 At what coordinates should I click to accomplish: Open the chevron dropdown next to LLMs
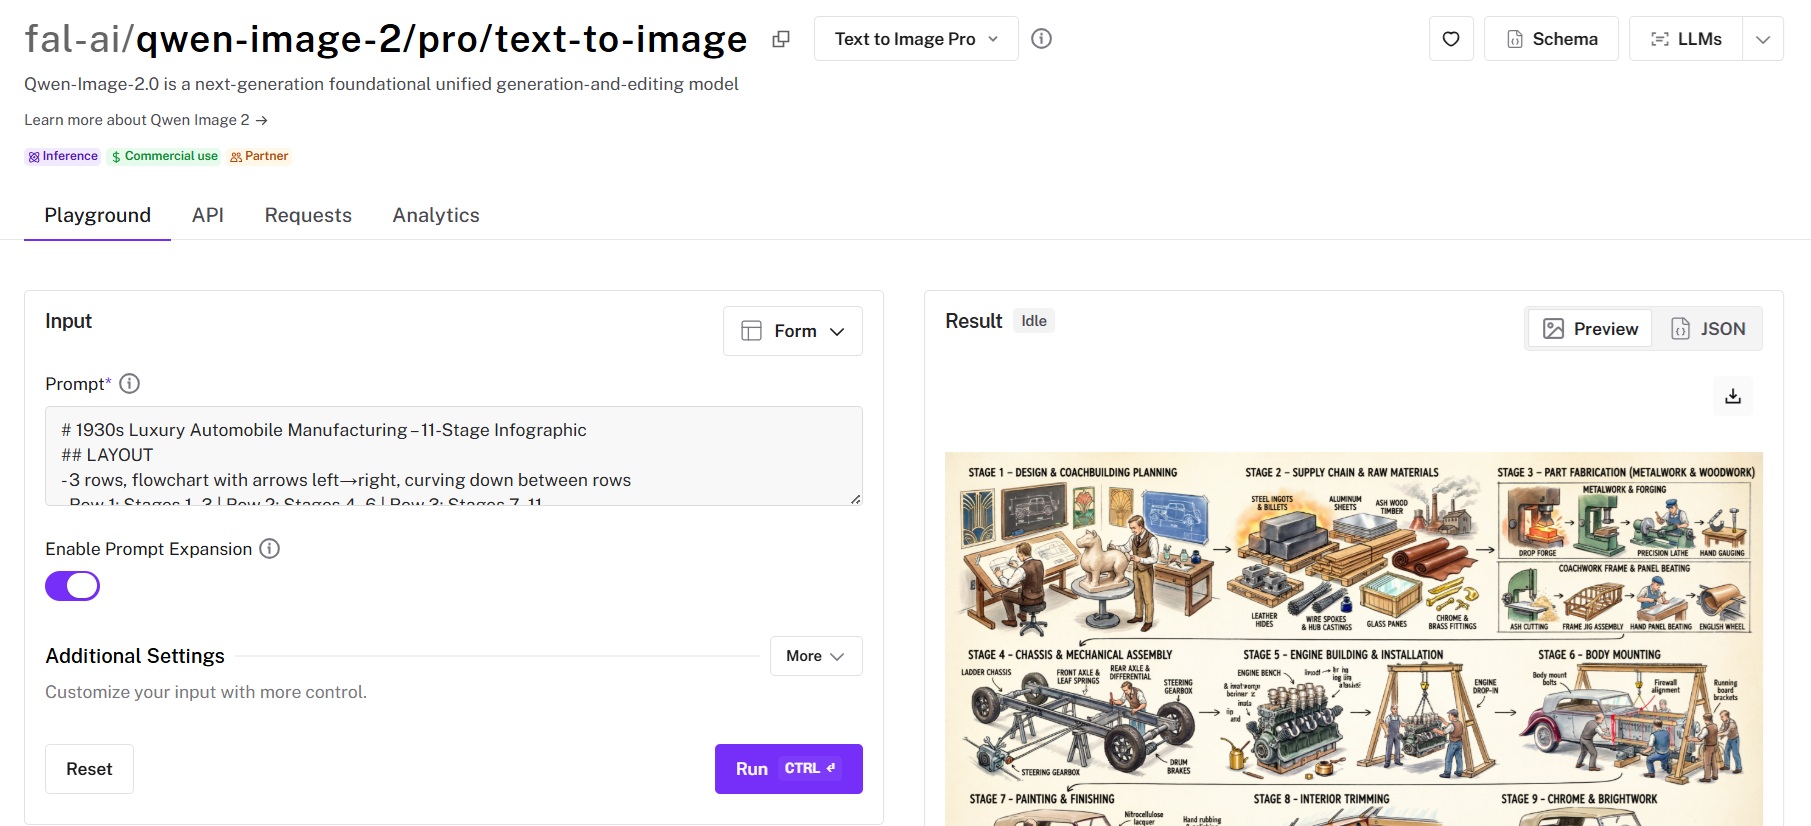coord(1763,39)
